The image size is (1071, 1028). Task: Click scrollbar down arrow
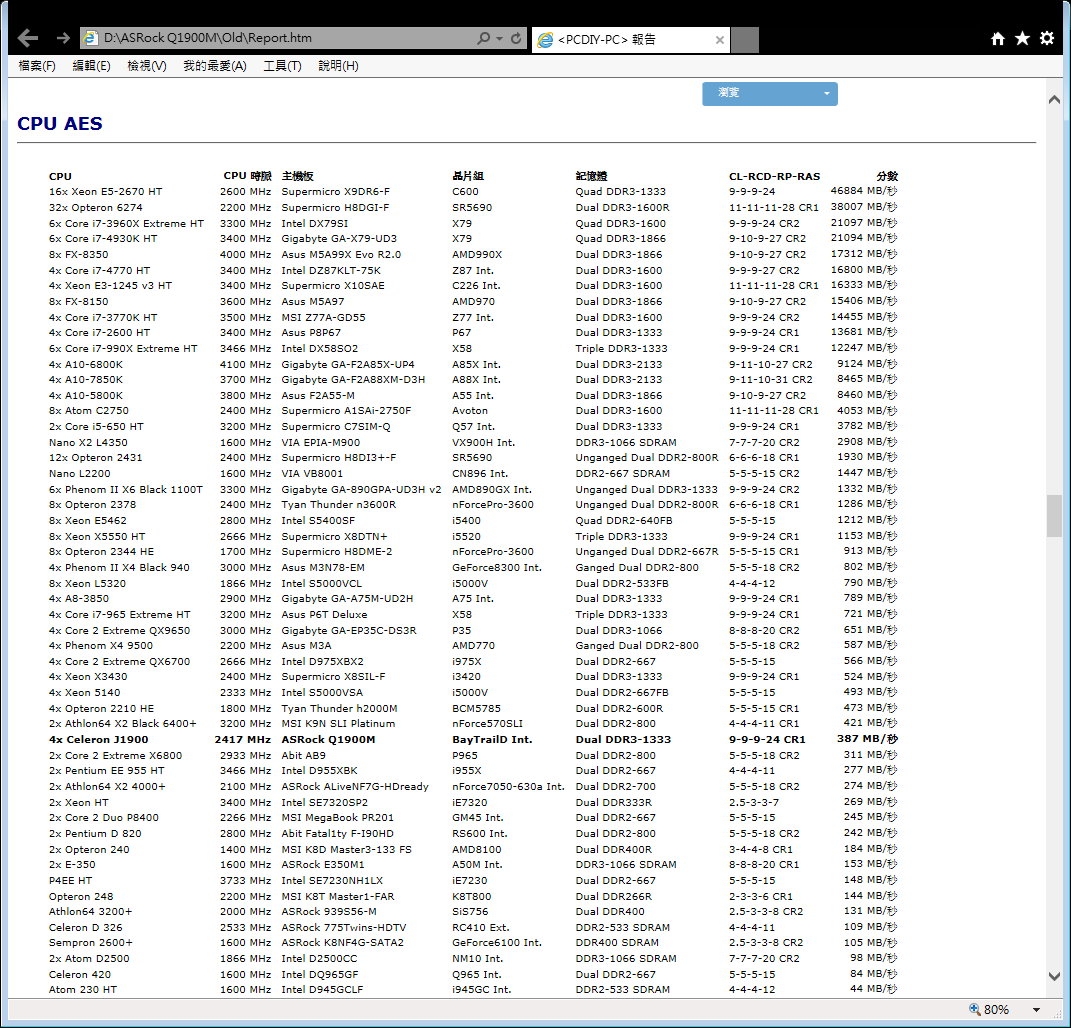pos(1054,976)
